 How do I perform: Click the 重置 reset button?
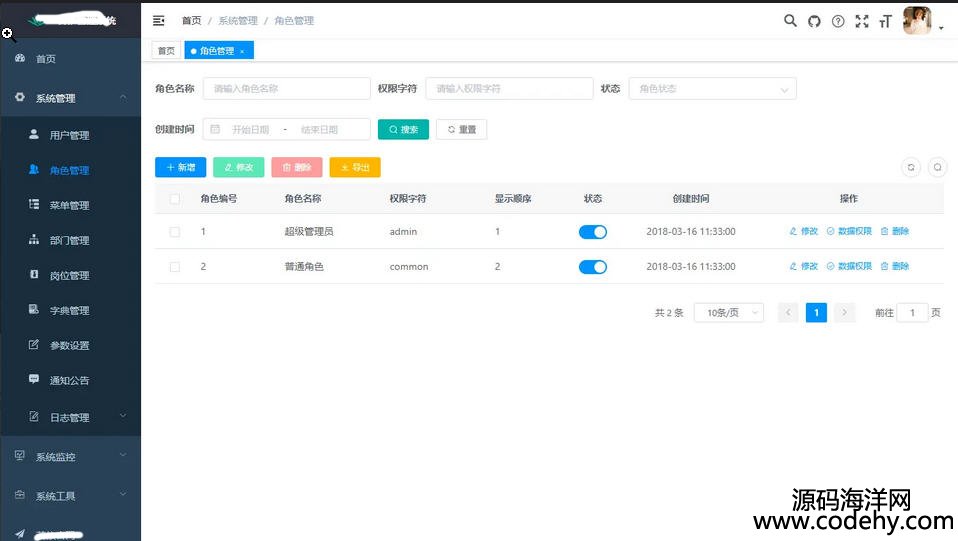(x=461, y=130)
